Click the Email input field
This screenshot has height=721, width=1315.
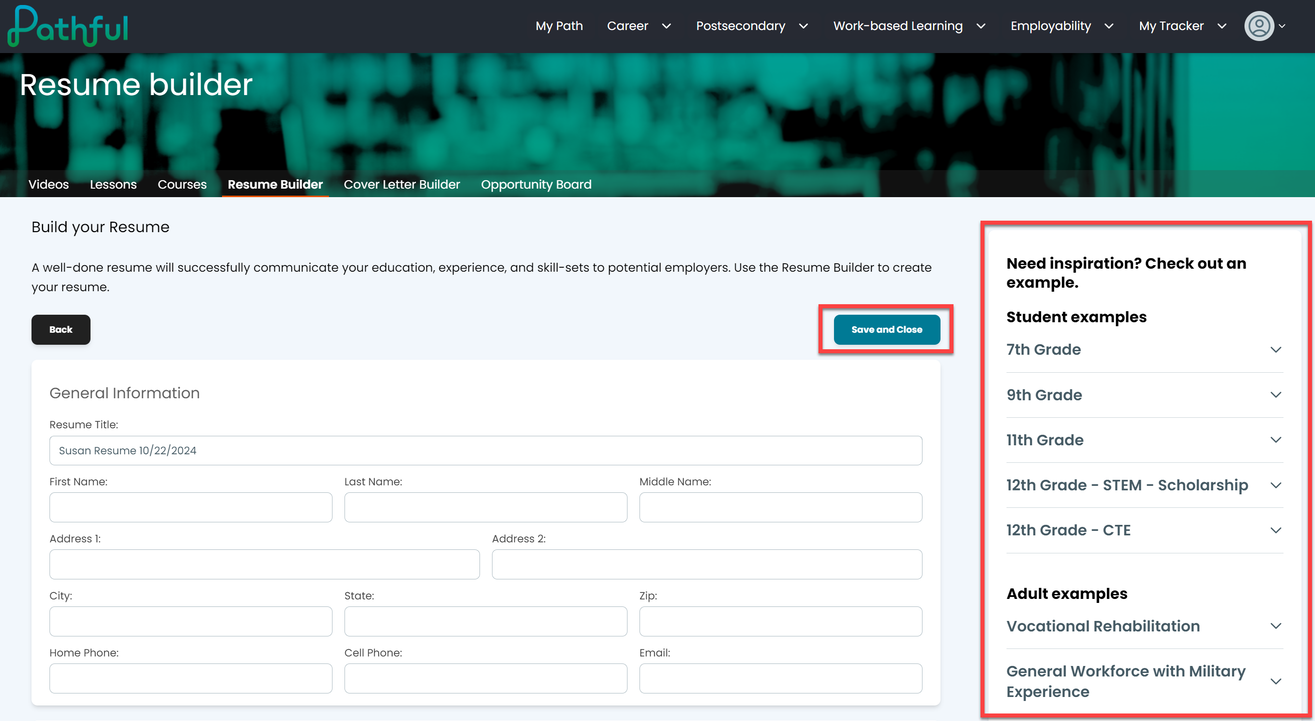tap(781, 678)
